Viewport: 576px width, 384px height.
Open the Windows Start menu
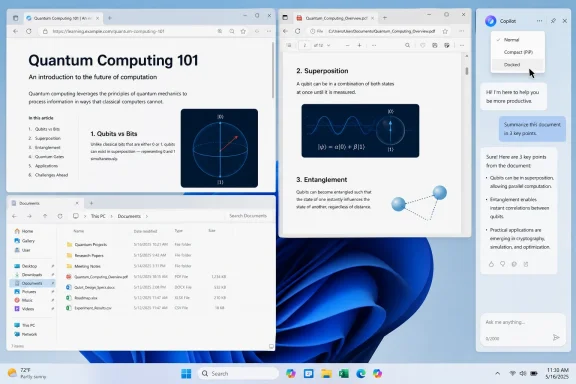click(x=186, y=374)
